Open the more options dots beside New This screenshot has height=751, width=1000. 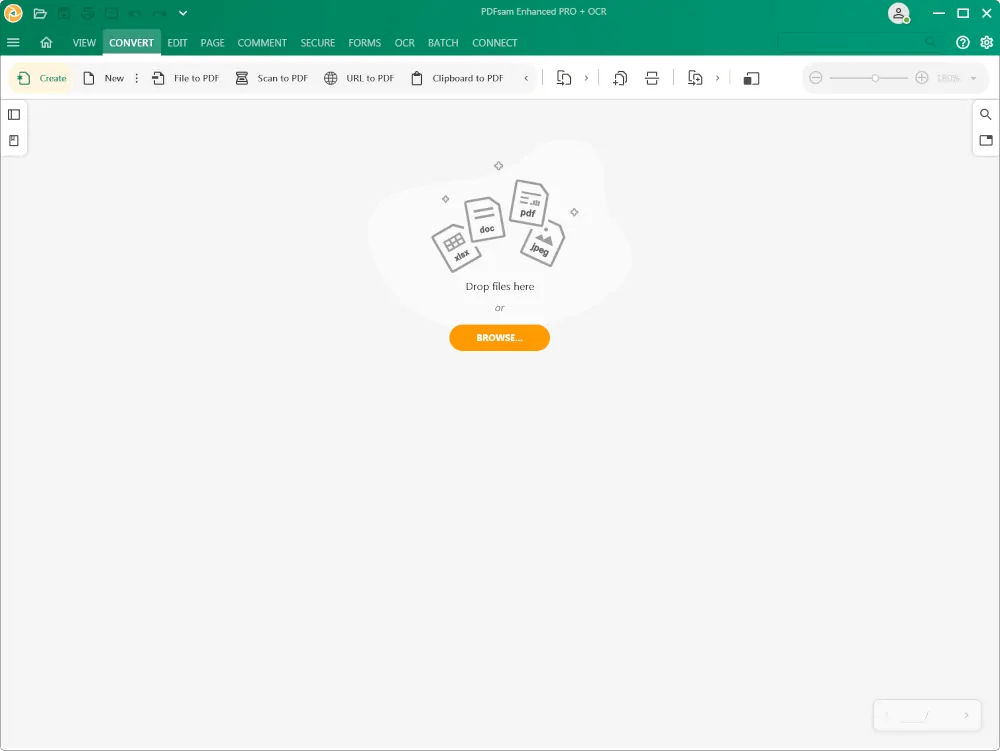point(137,78)
